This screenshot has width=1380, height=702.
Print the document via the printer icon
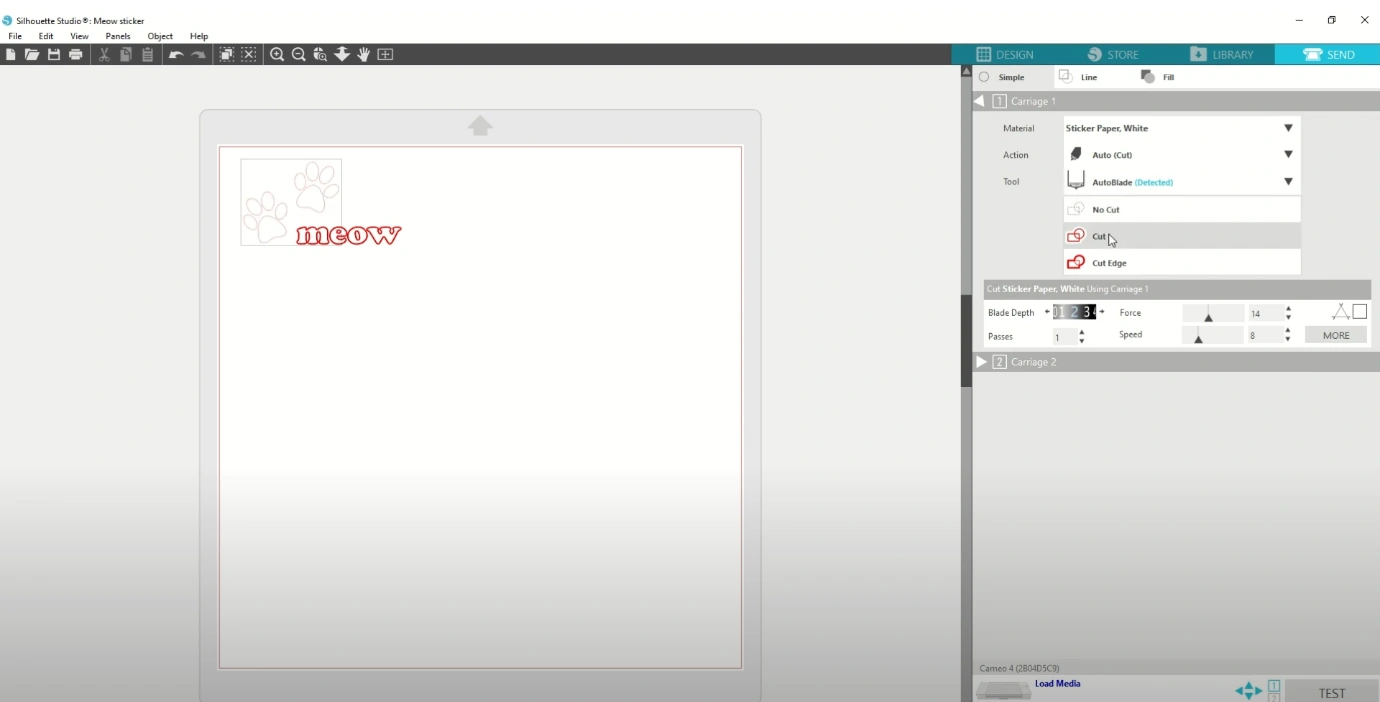click(75, 54)
